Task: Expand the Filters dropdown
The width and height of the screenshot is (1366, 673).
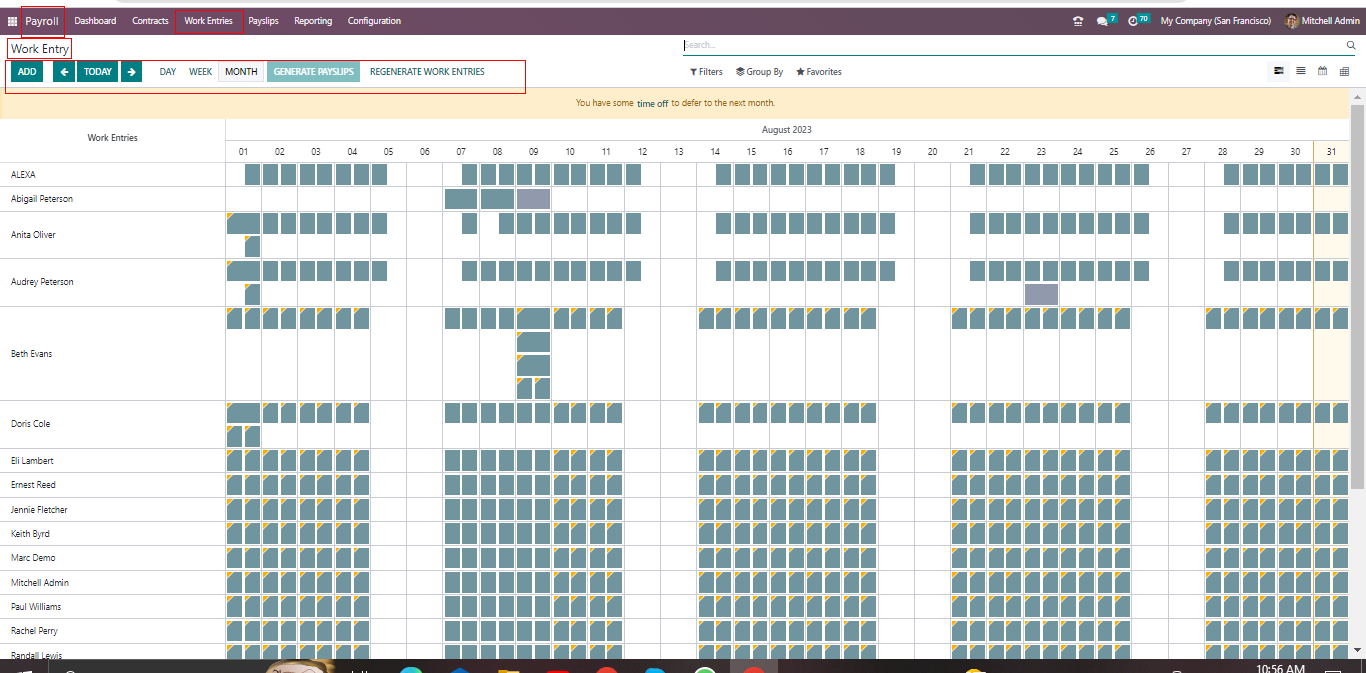Action: (706, 72)
